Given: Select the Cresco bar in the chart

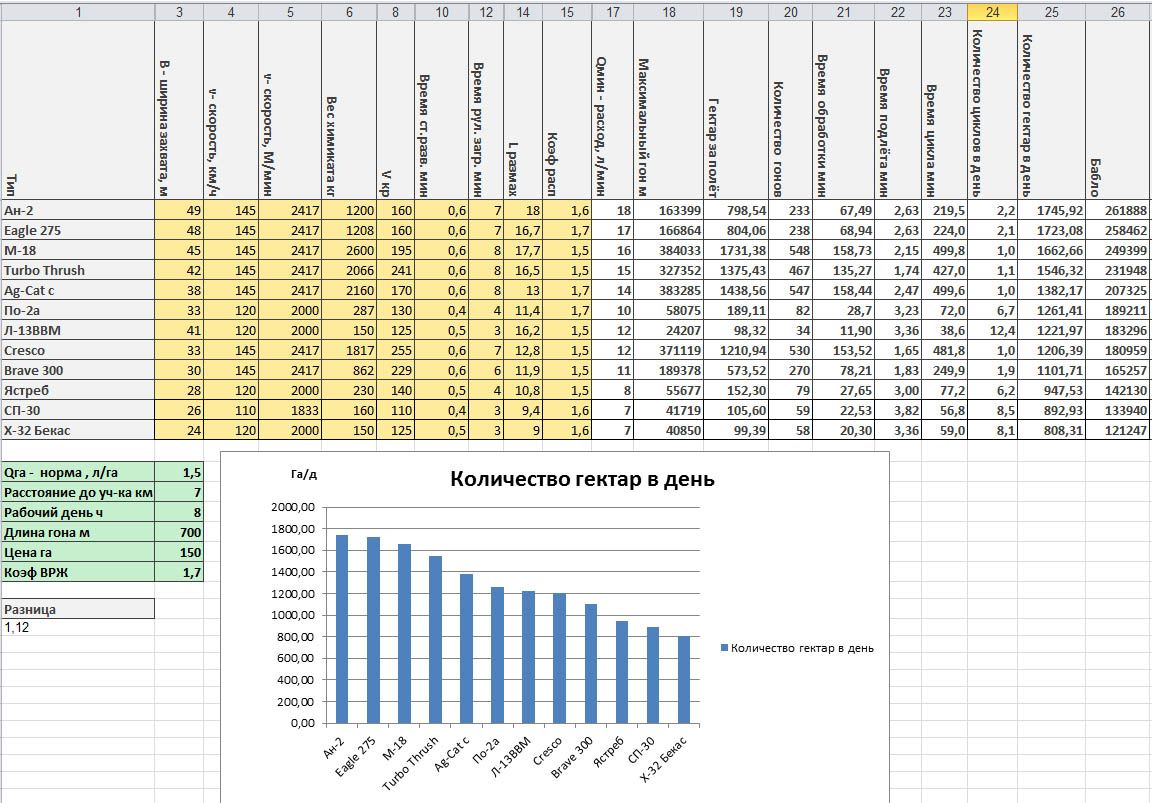Looking at the screenshot, I should tap(560, 658).
